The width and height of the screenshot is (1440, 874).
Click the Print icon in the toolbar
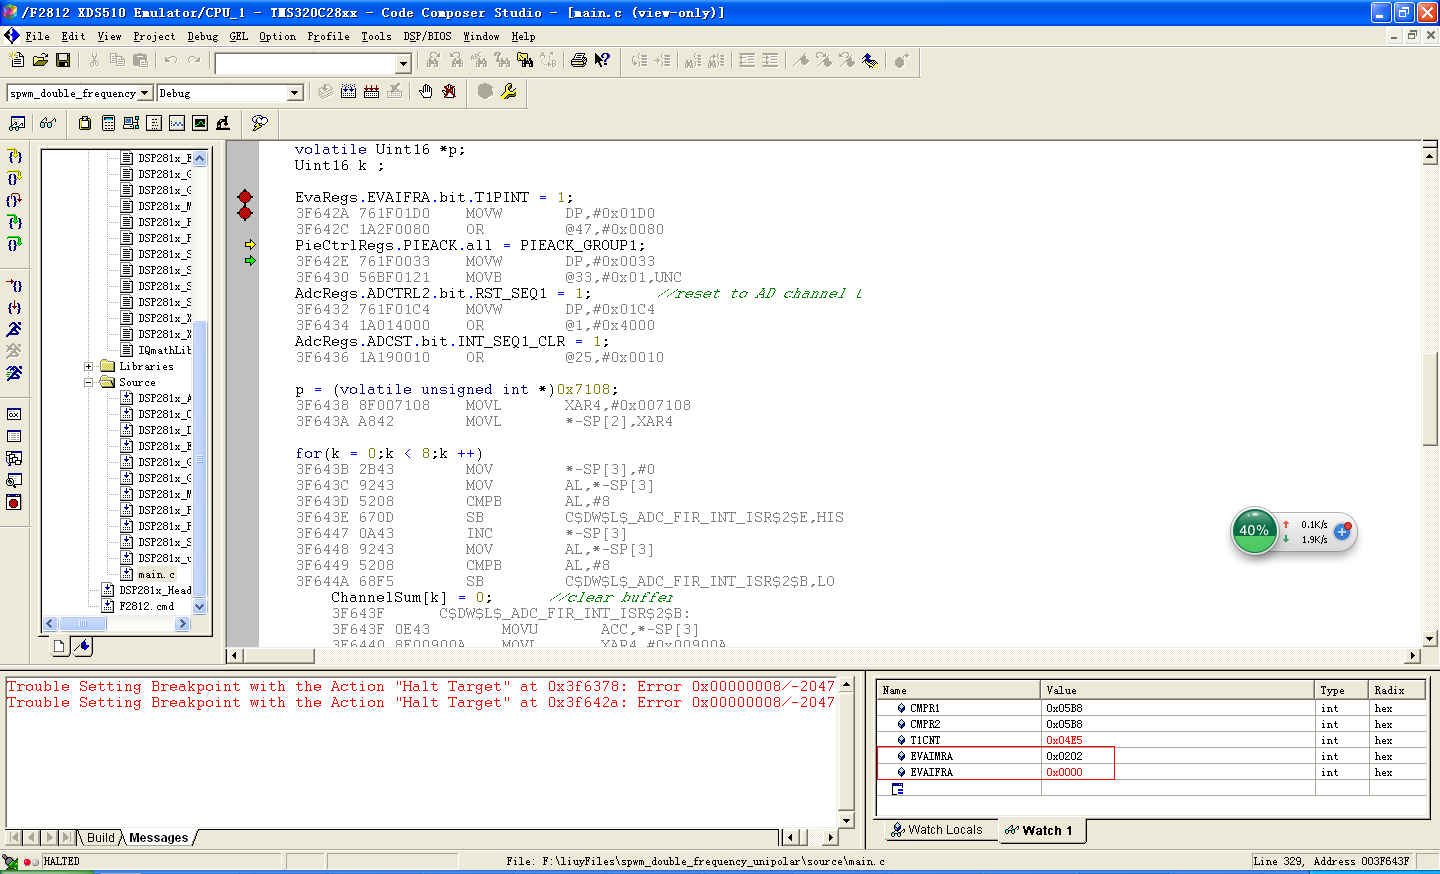tap(578, 61)
